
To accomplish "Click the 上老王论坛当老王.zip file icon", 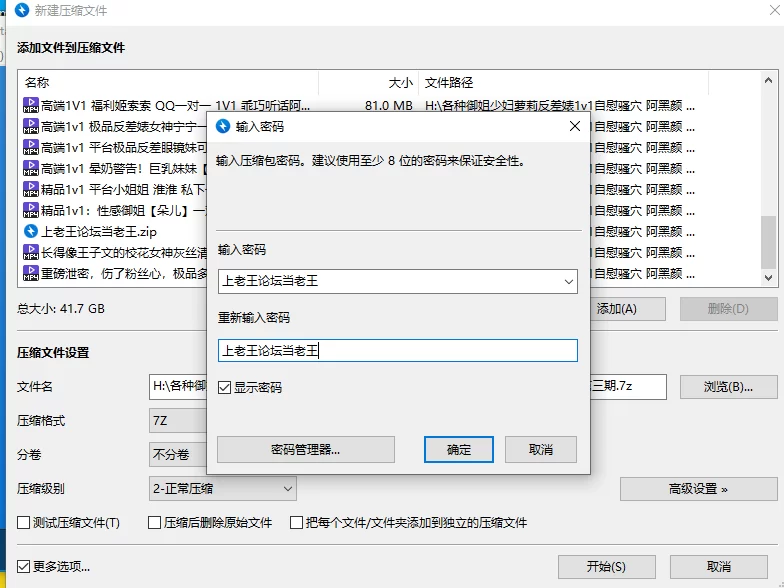I will click(x=30, y=232).
